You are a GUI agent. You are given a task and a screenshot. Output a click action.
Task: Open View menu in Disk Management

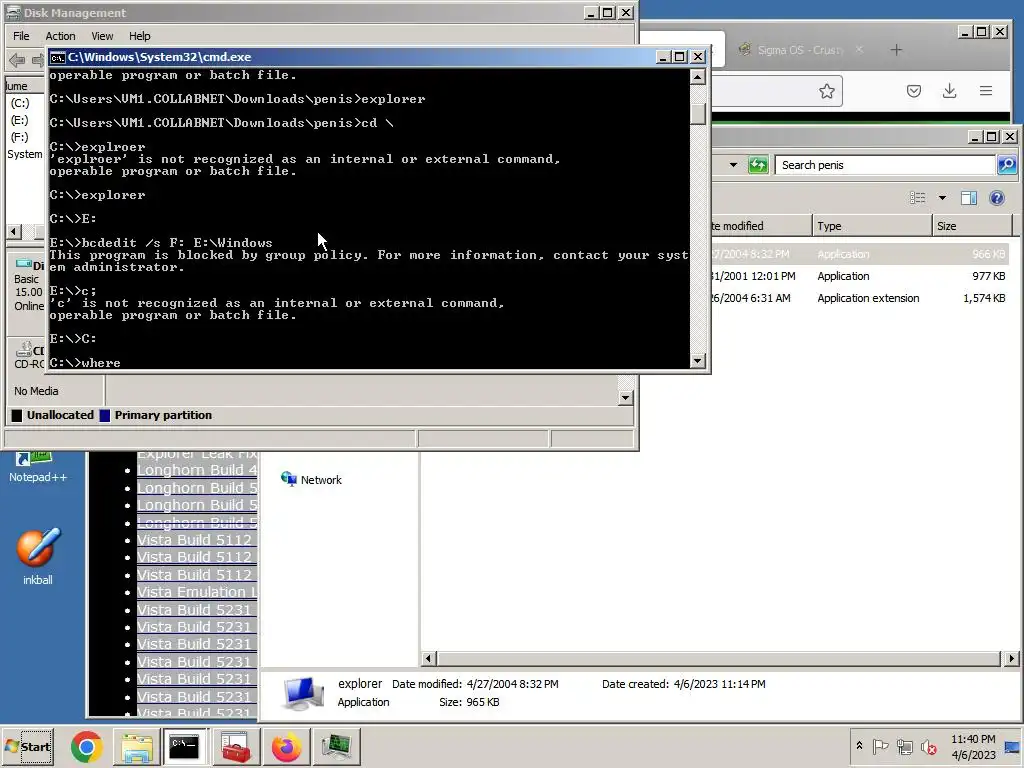click(x=102, y=36)
